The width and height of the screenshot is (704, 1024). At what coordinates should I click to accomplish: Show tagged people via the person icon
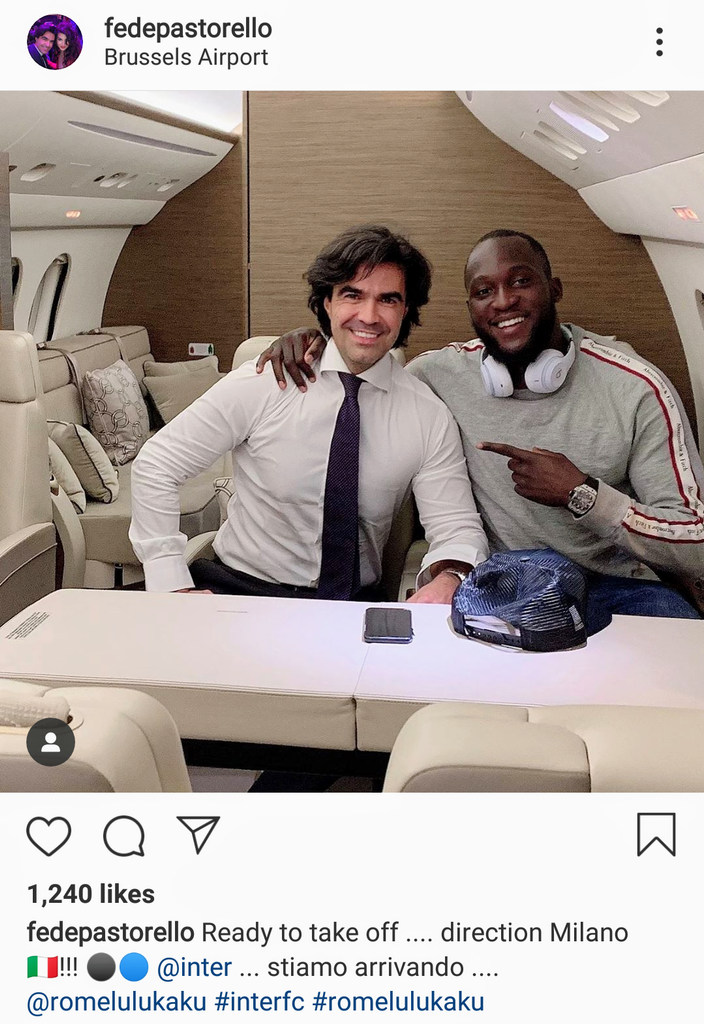coord(50,742)
